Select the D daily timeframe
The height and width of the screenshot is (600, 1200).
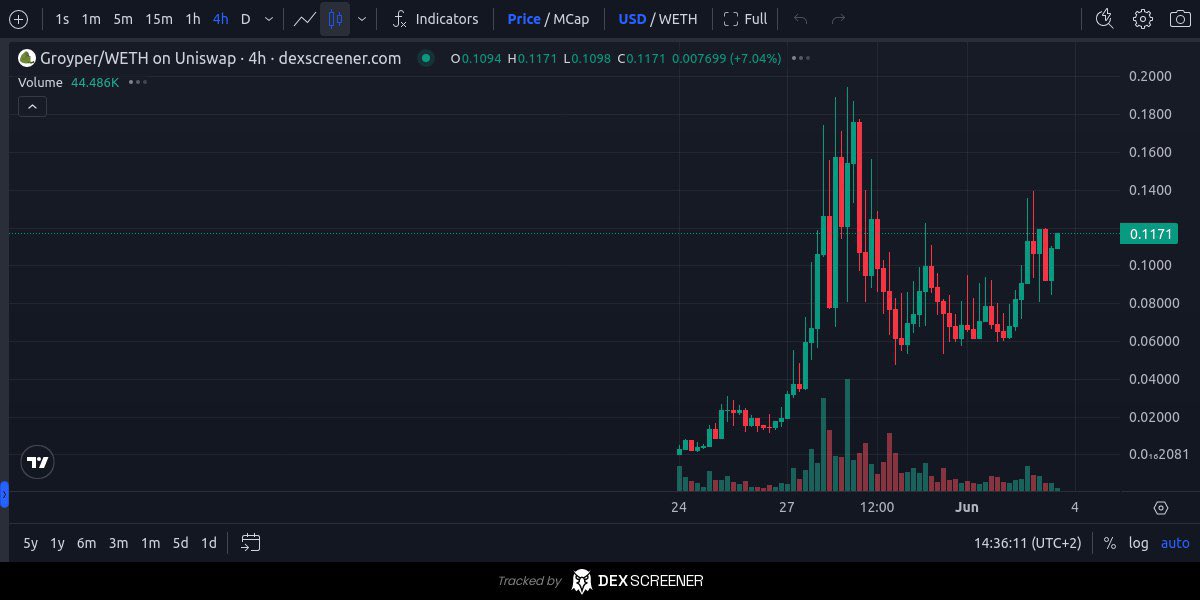[x=245, y=19]
